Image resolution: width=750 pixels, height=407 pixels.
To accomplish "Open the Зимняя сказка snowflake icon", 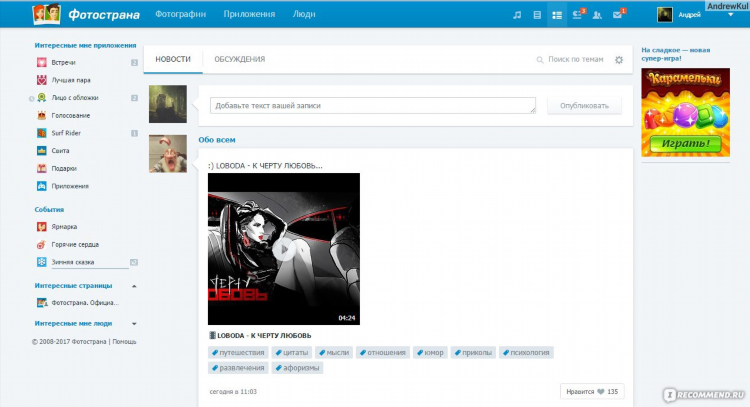I will click(x=42, y=262).
